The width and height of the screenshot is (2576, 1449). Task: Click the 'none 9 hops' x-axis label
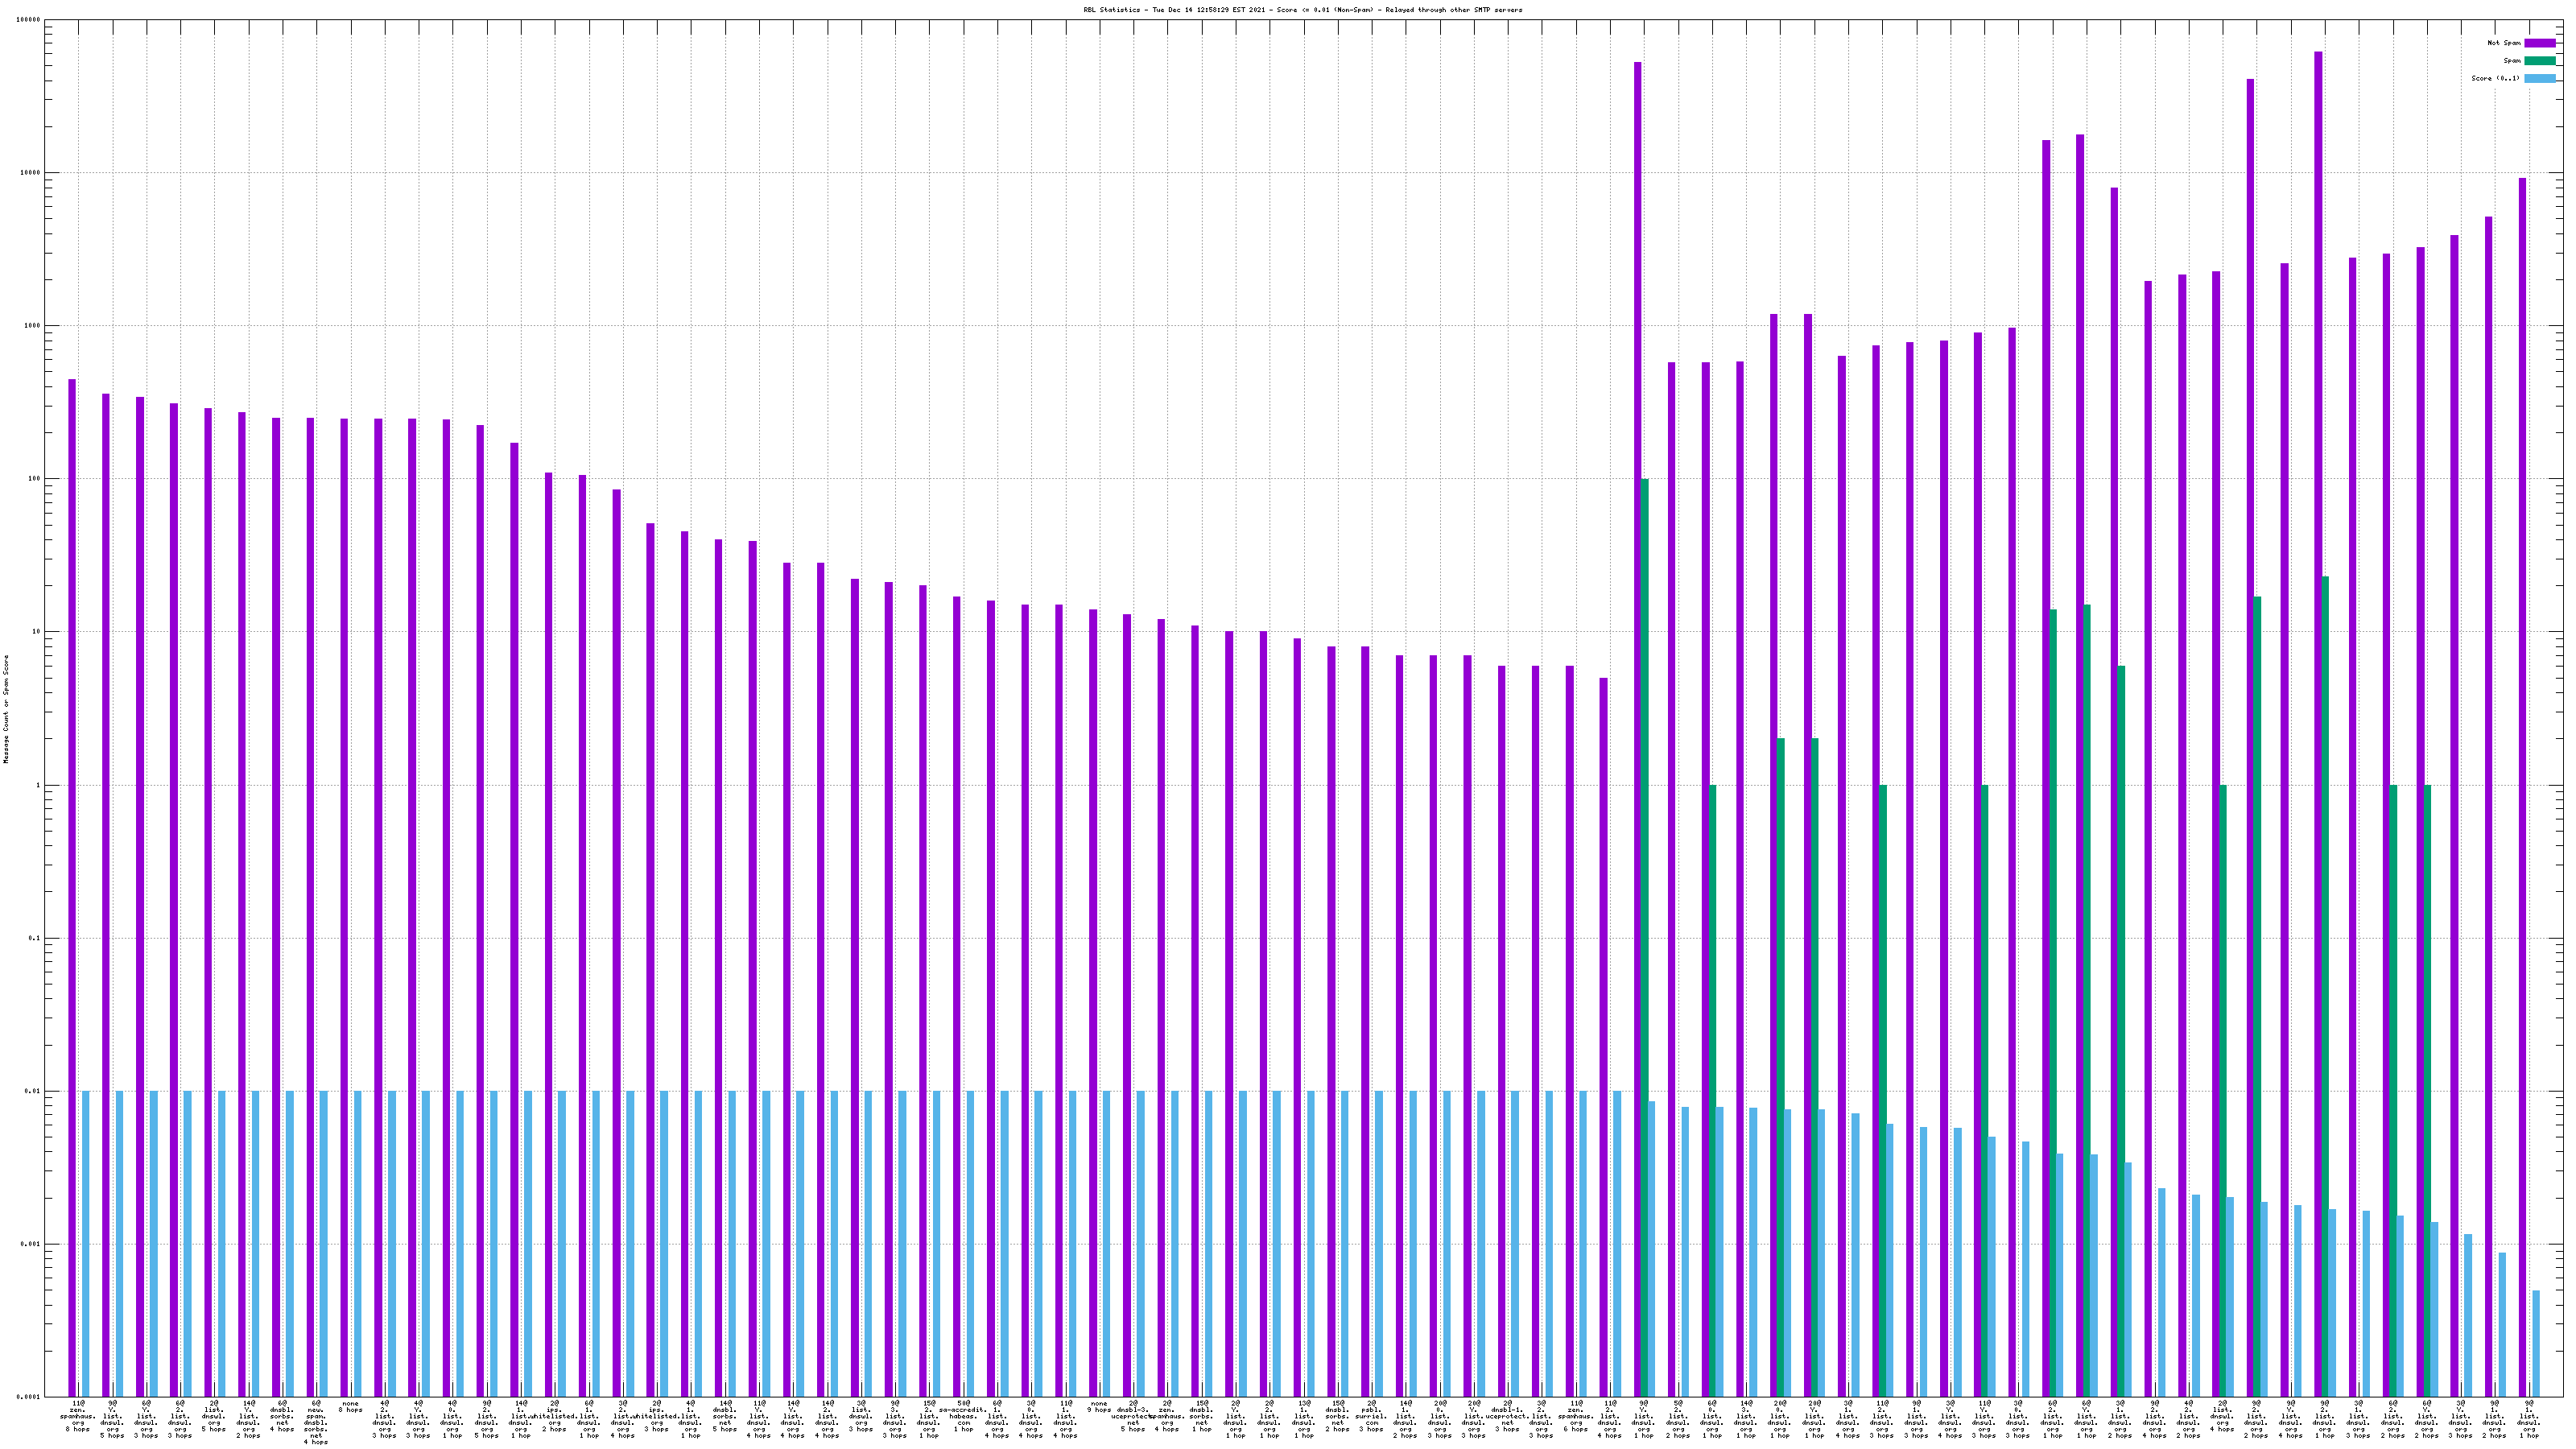(1099, 1407)
